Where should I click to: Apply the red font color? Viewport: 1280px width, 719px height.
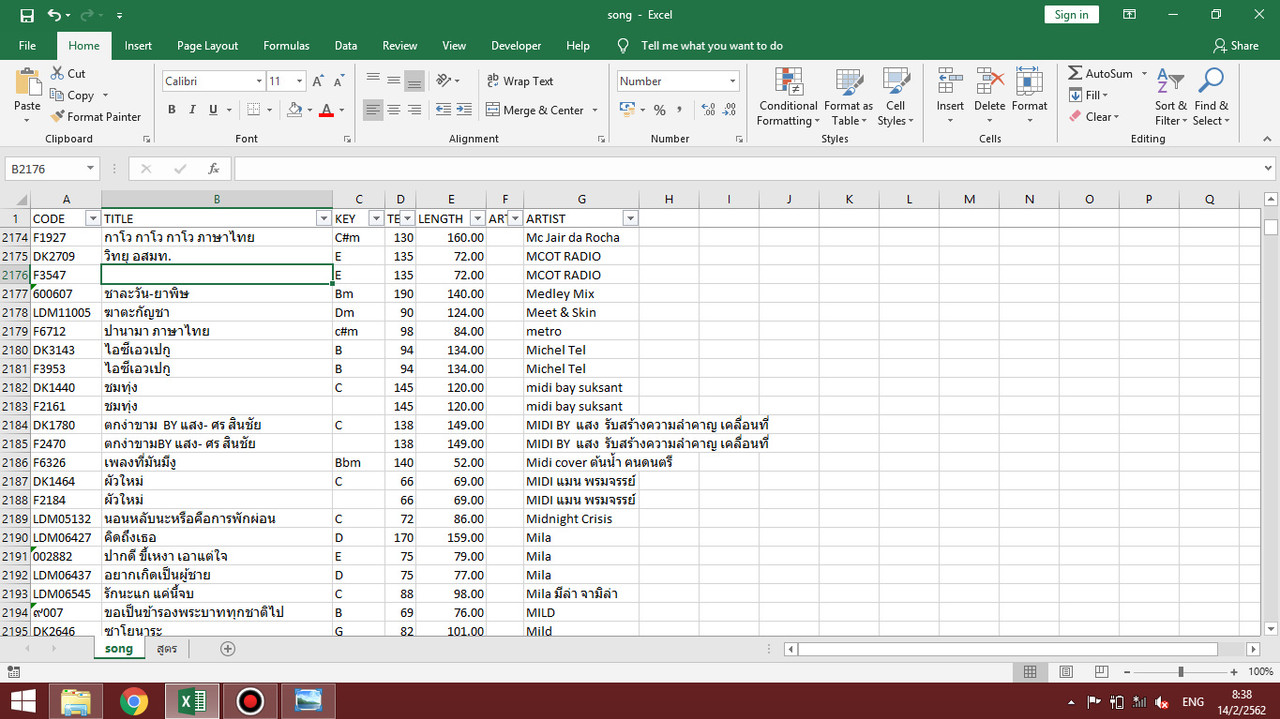[326, 110]
